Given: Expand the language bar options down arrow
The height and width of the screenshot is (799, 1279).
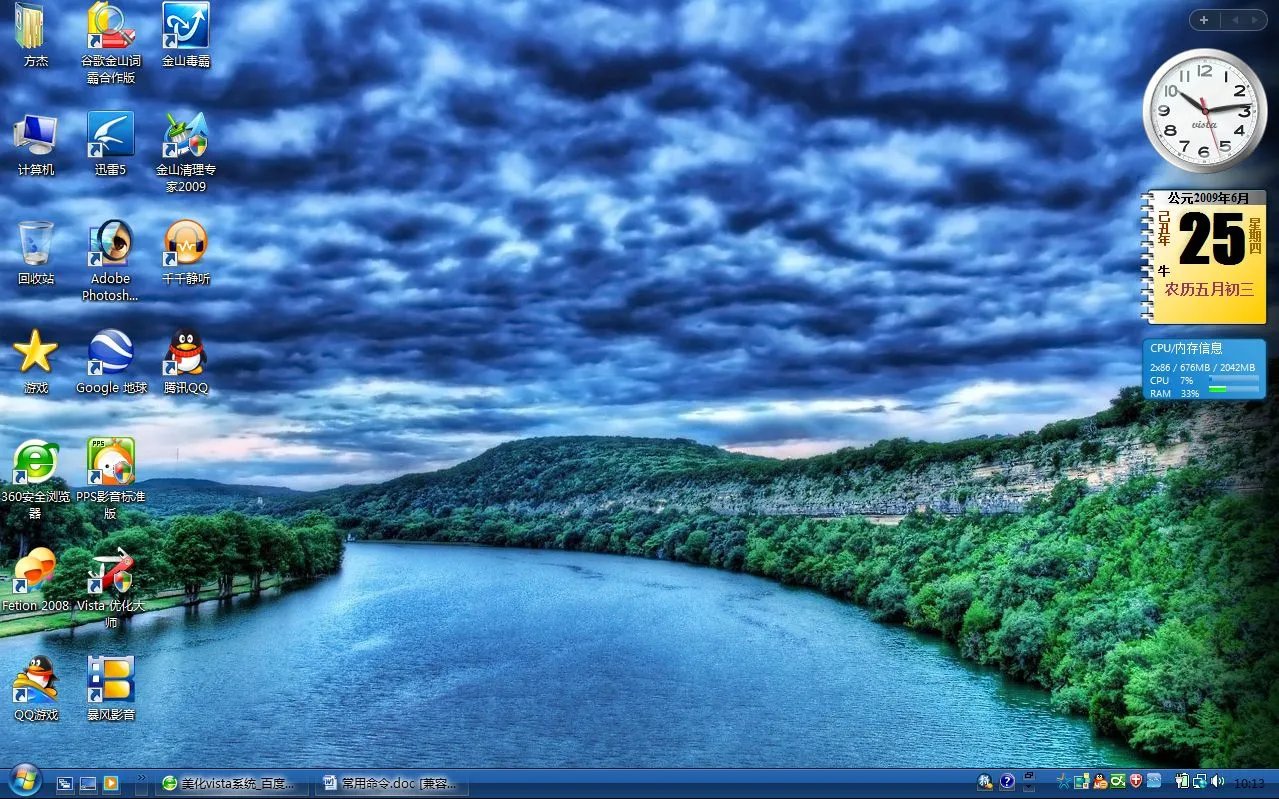Looking at the screenshot, I should pos(1029,787).
